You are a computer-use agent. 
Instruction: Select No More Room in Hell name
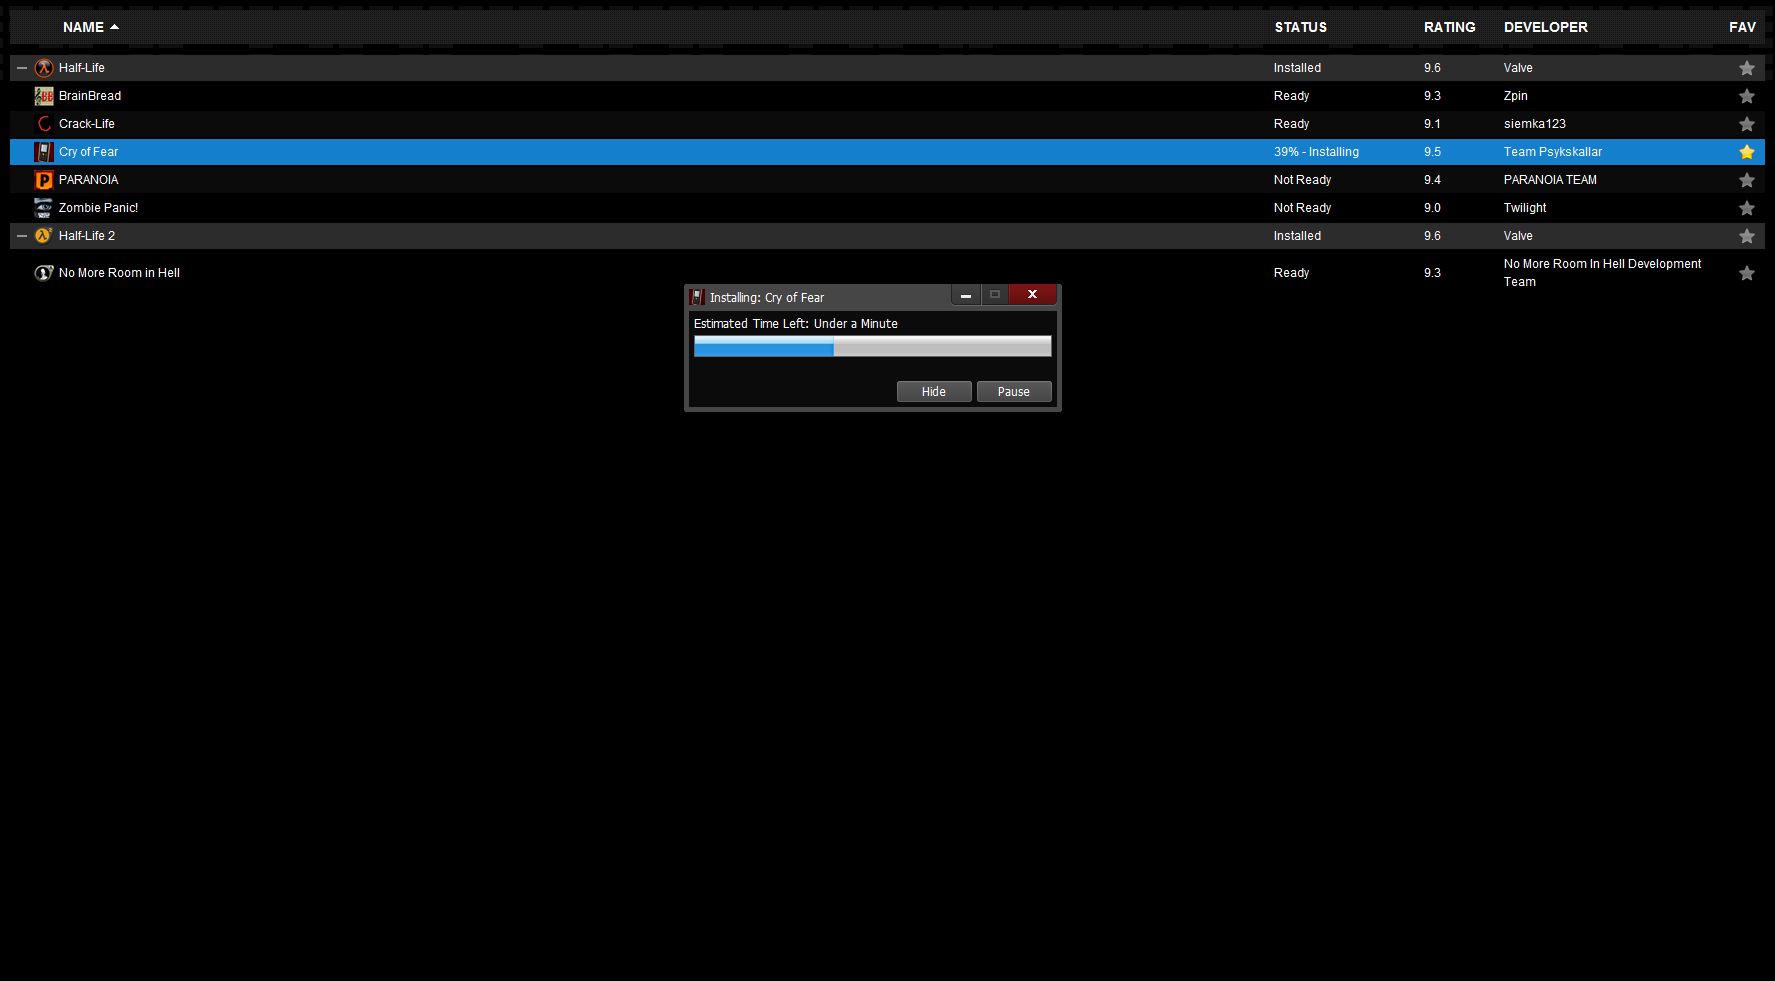click(120, 273)
